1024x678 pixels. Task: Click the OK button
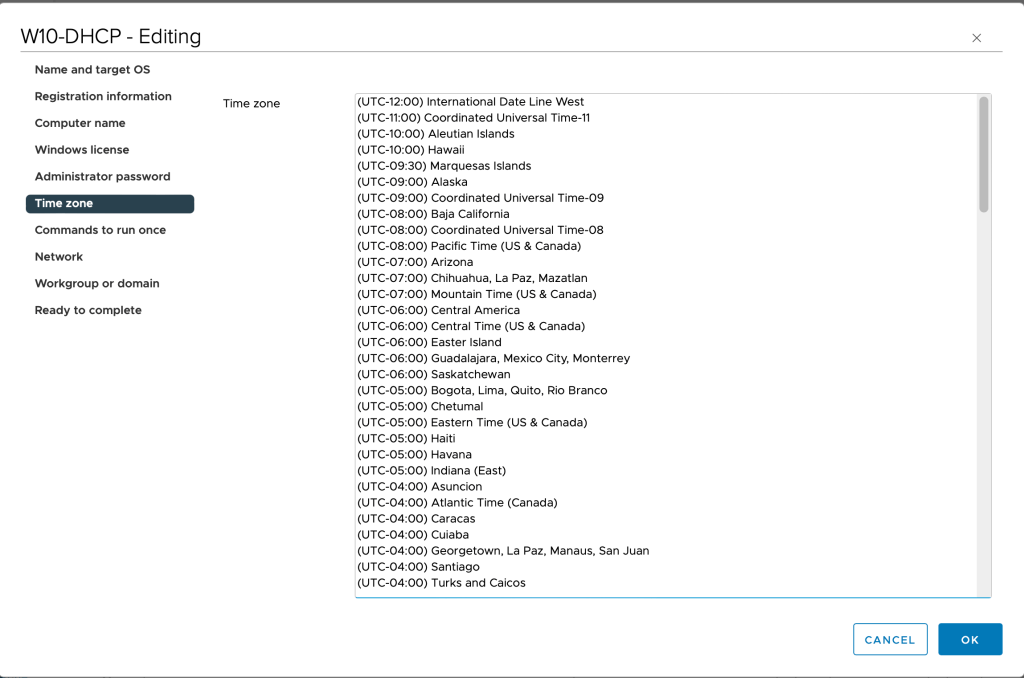(x=969, y=639)
